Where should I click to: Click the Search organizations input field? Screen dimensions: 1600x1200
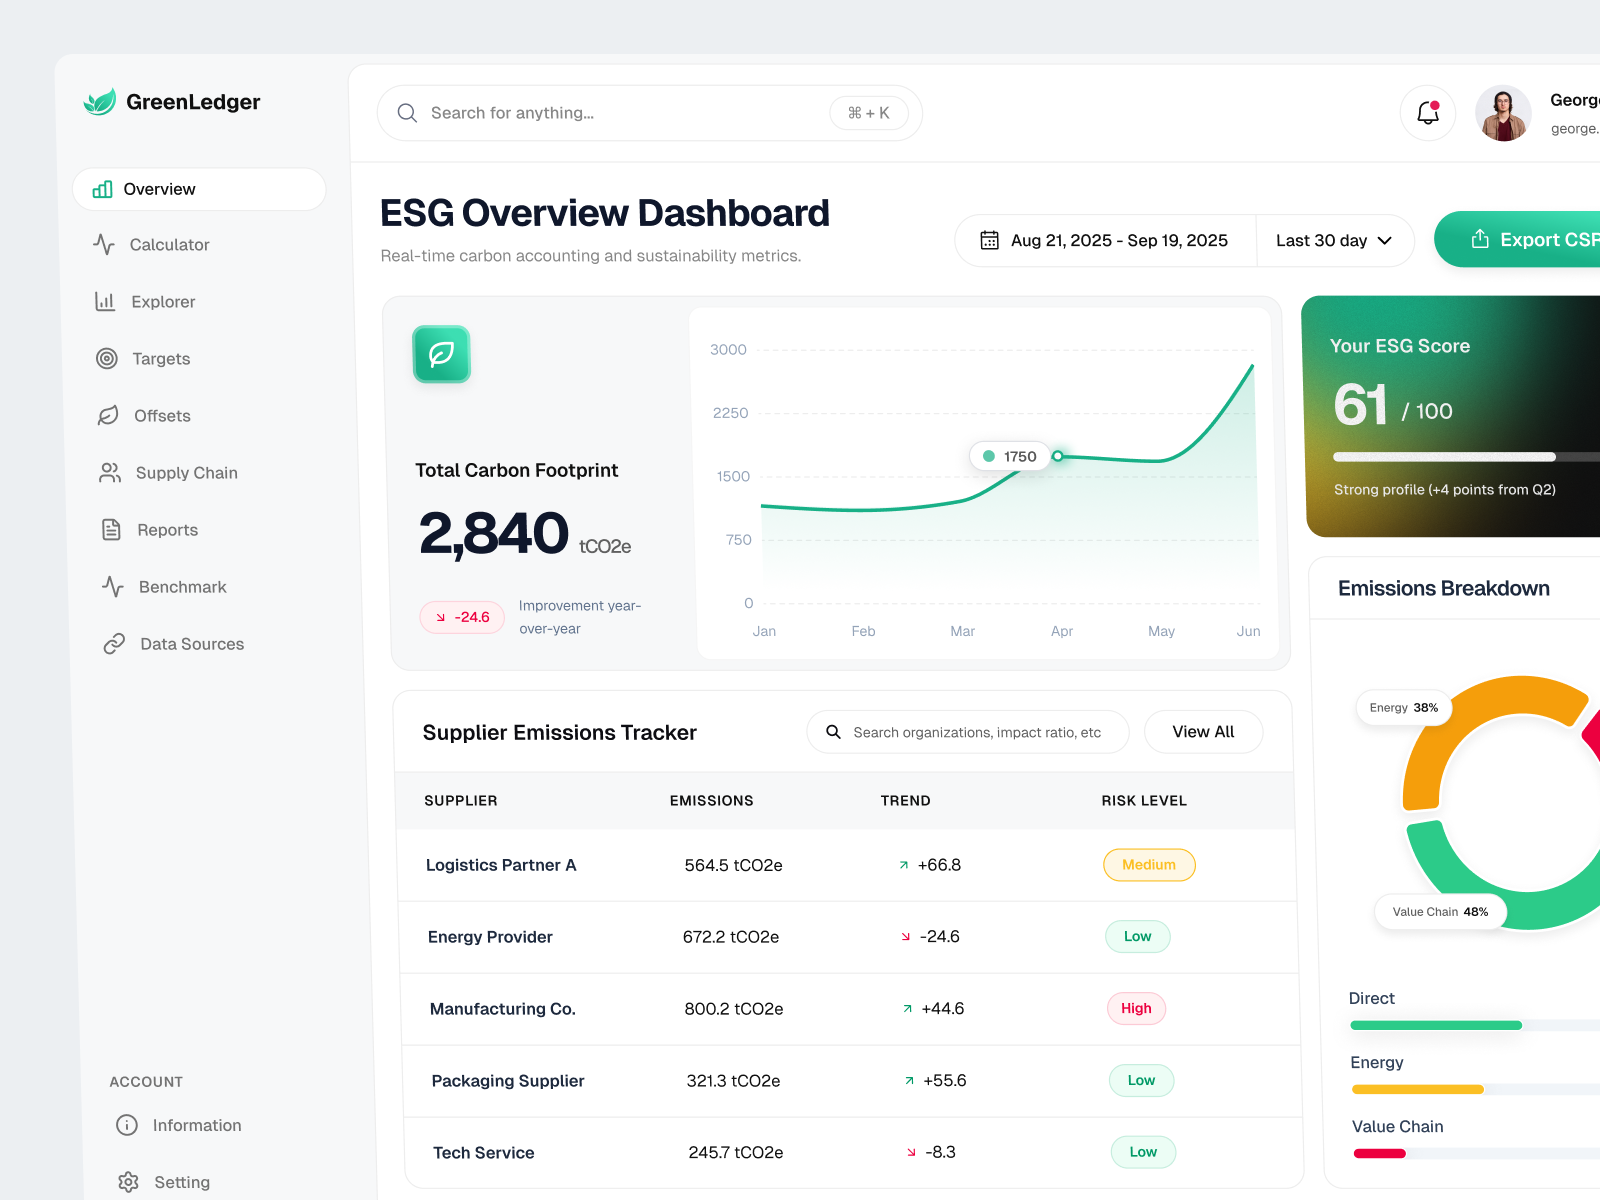(x=967, y=731)
